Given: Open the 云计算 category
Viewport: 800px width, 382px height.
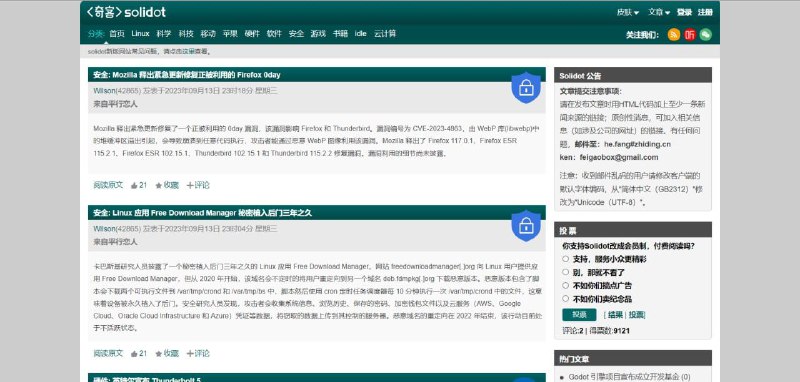Looking at the screenshot, I should coord(385,34).
